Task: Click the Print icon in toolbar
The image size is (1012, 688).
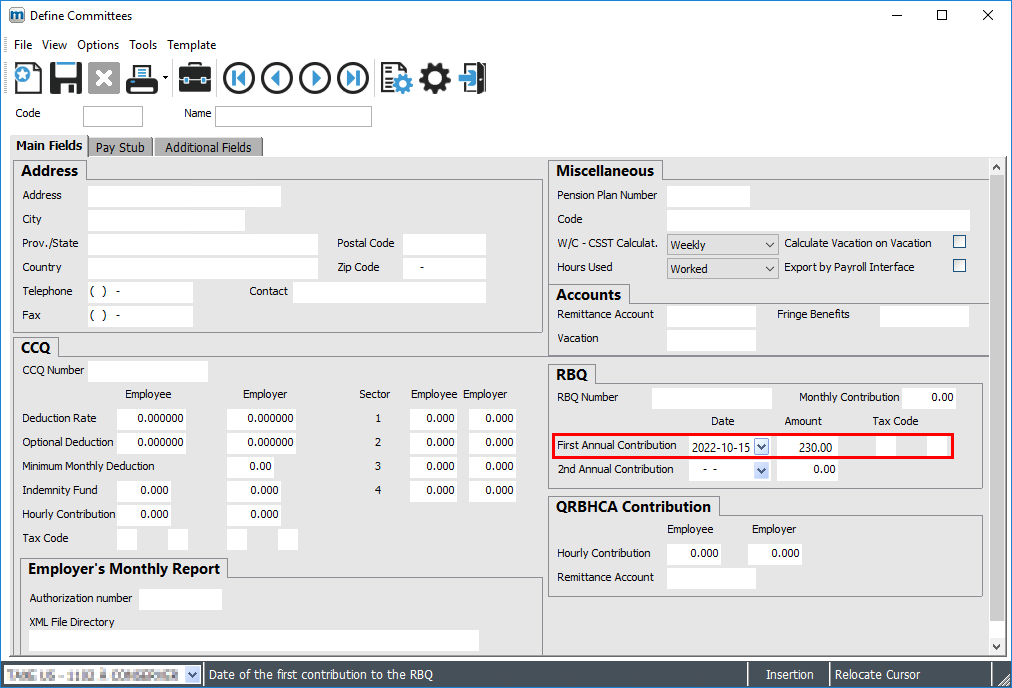Action: click(141, 78)
